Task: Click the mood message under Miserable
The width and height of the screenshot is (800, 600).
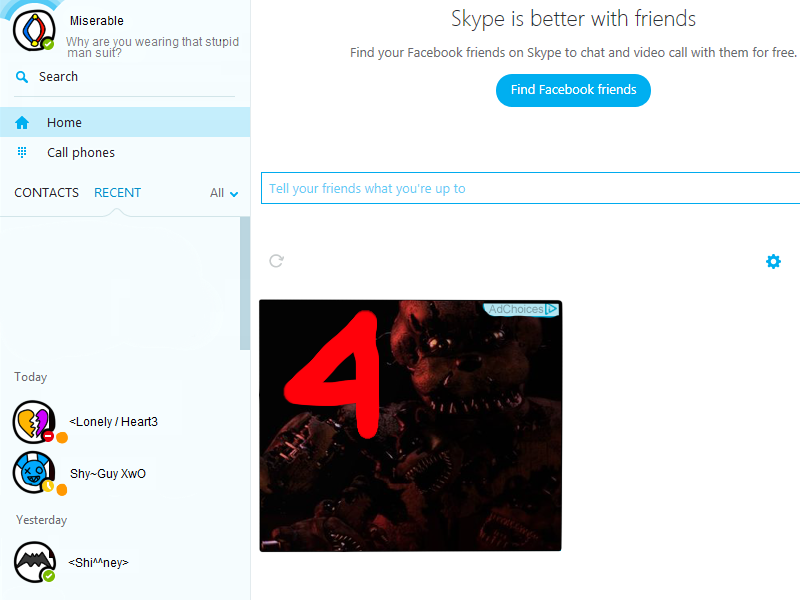Action: (152, 47)
